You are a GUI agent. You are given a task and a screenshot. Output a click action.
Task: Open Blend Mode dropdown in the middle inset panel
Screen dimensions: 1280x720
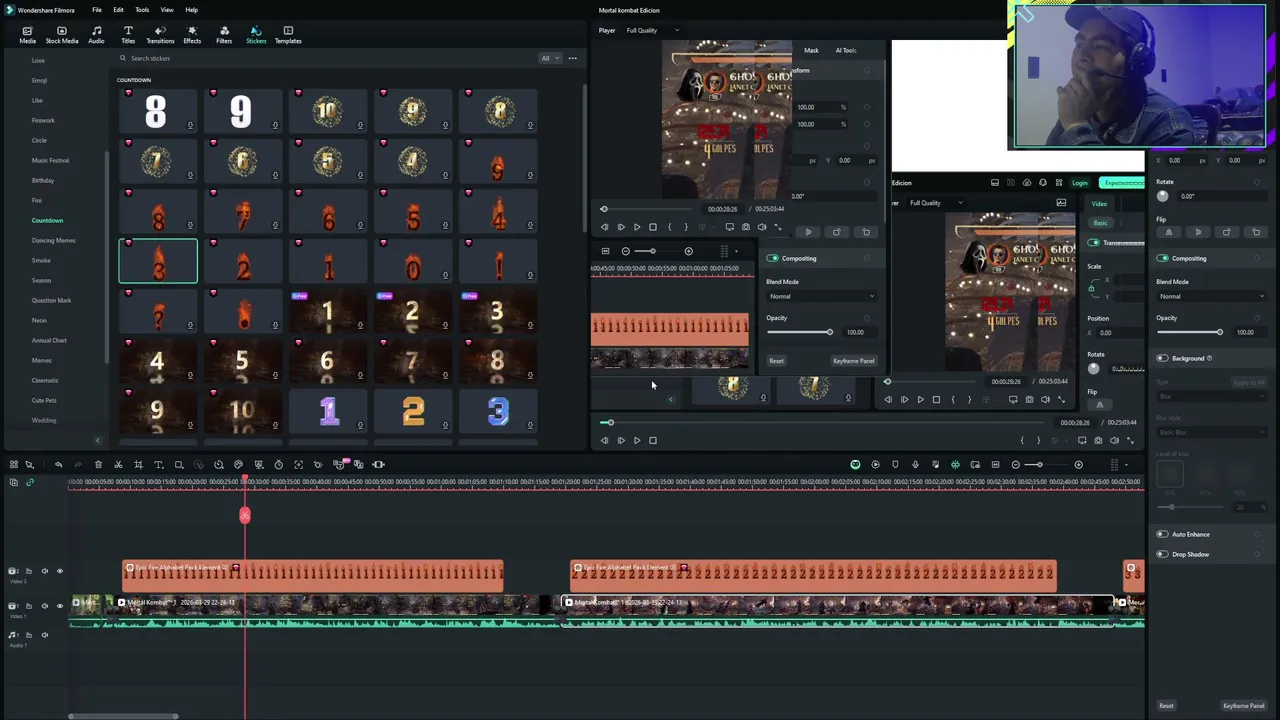click(x=821, y=296)
